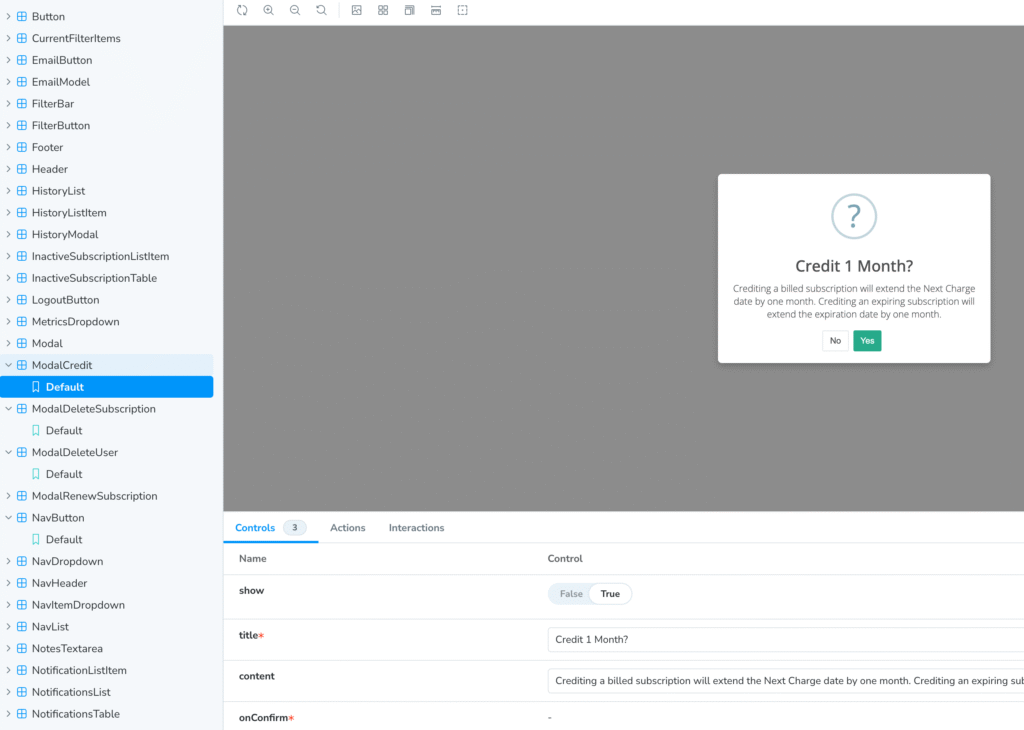This screenshot has width=1024, height=730.
Task: Switch to the Actions tab
Action: 347,528
